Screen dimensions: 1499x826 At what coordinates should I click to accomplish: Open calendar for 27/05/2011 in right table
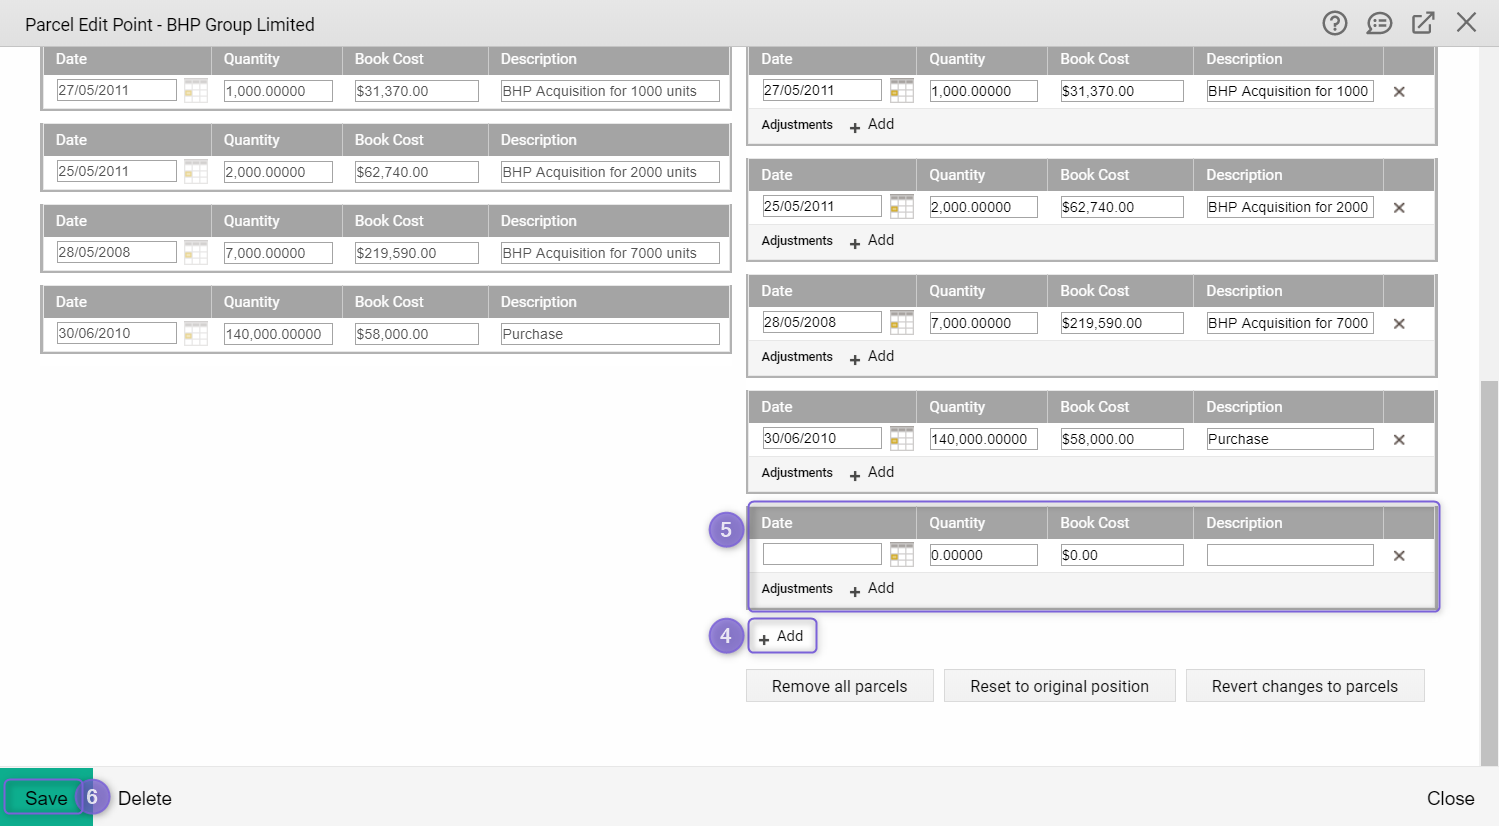coord(902,91)
